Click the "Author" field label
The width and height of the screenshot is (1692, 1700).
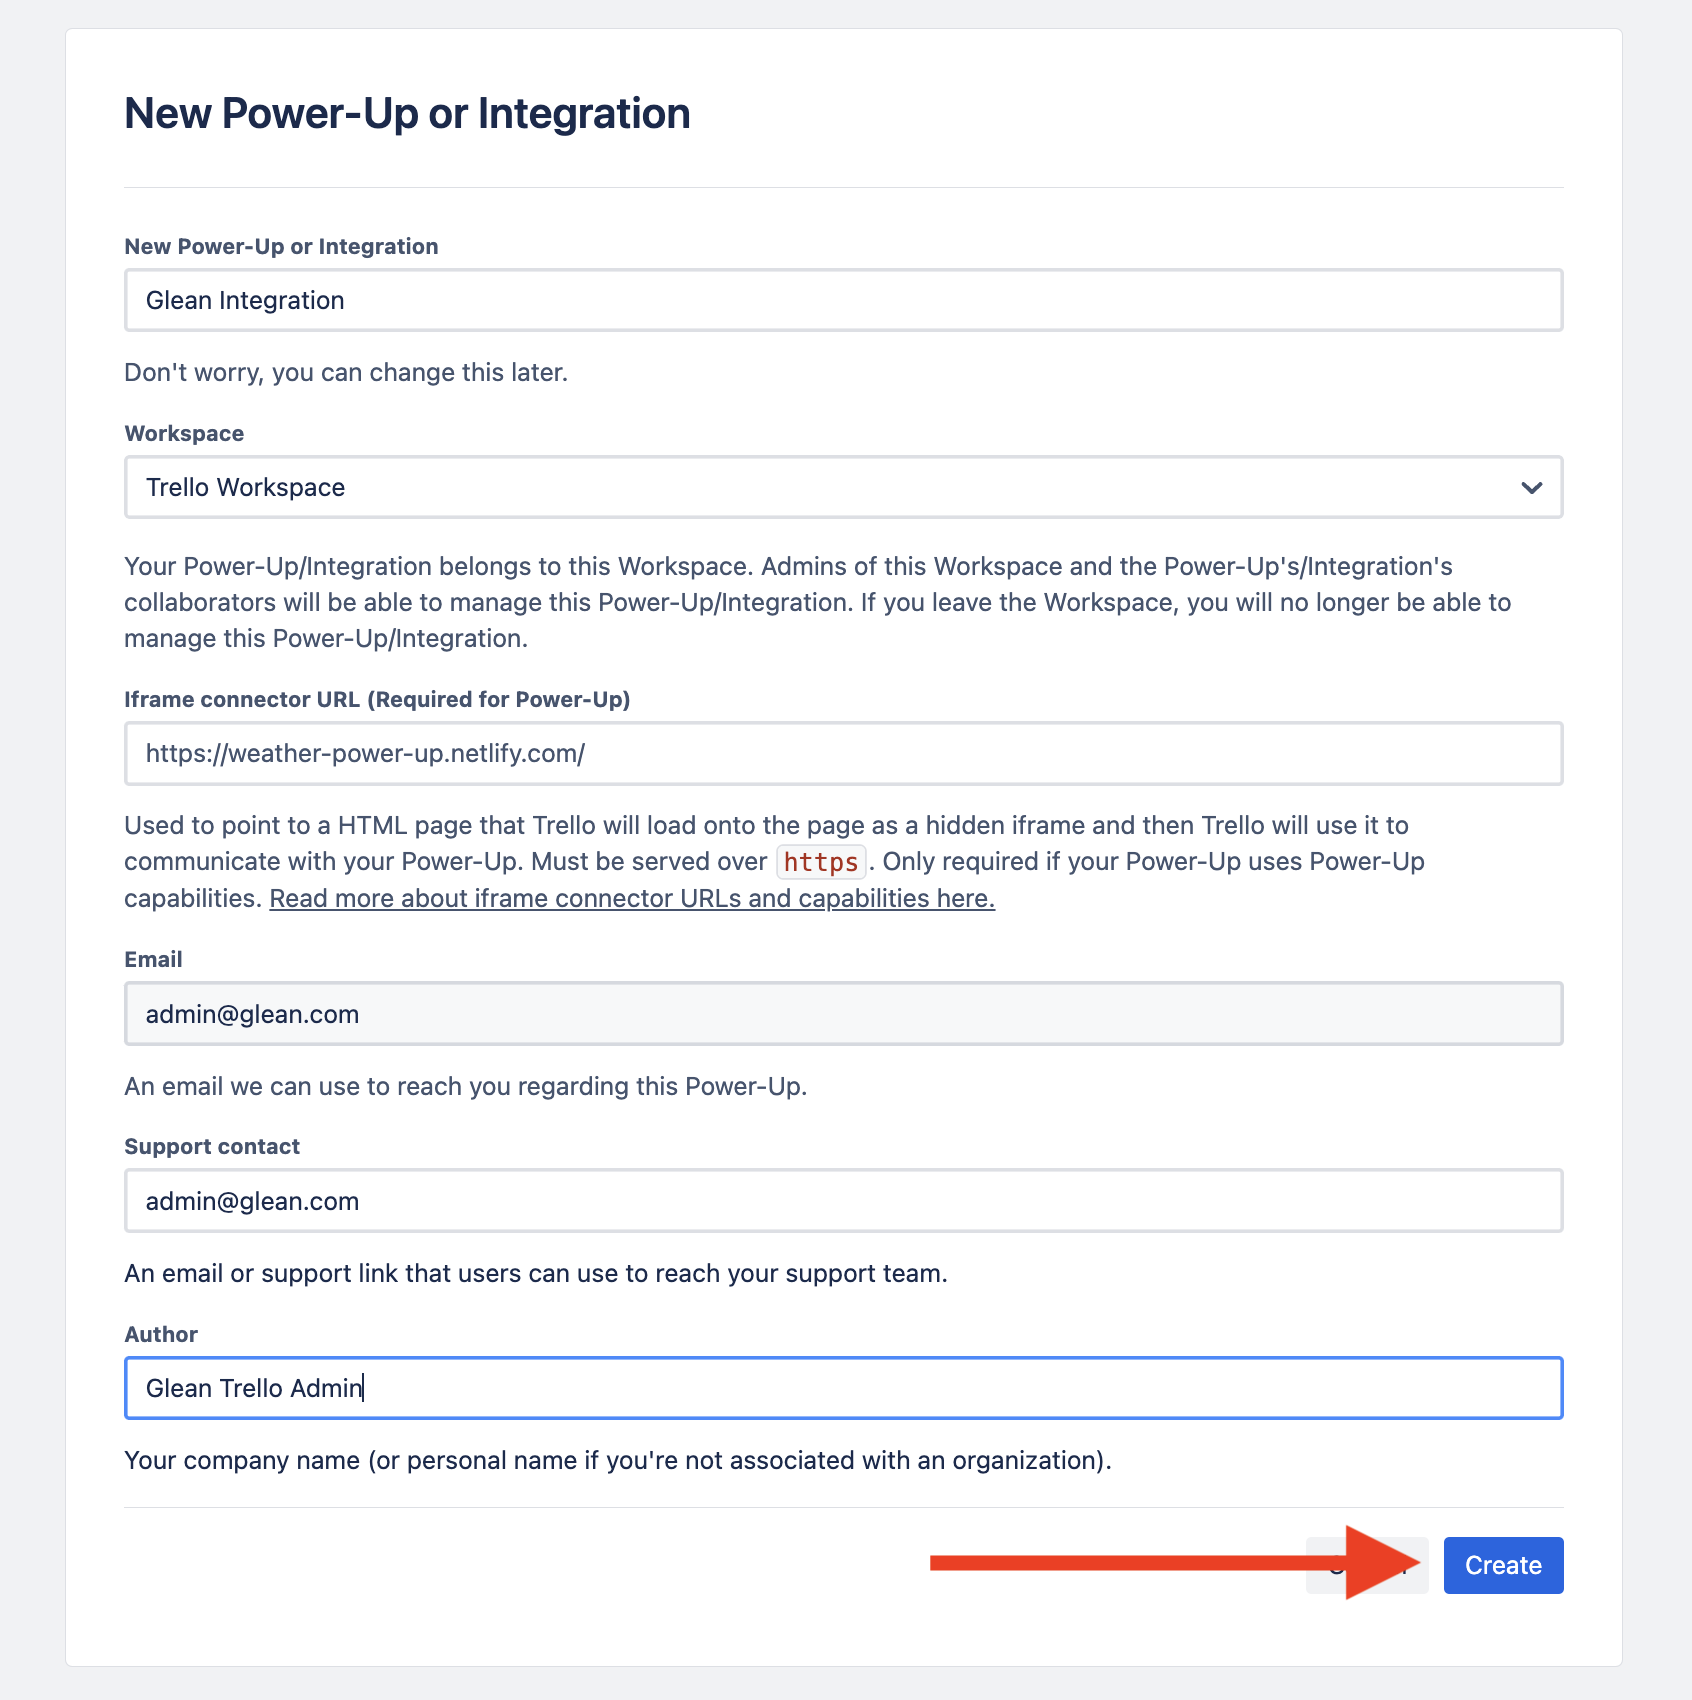coord(161,1334)
